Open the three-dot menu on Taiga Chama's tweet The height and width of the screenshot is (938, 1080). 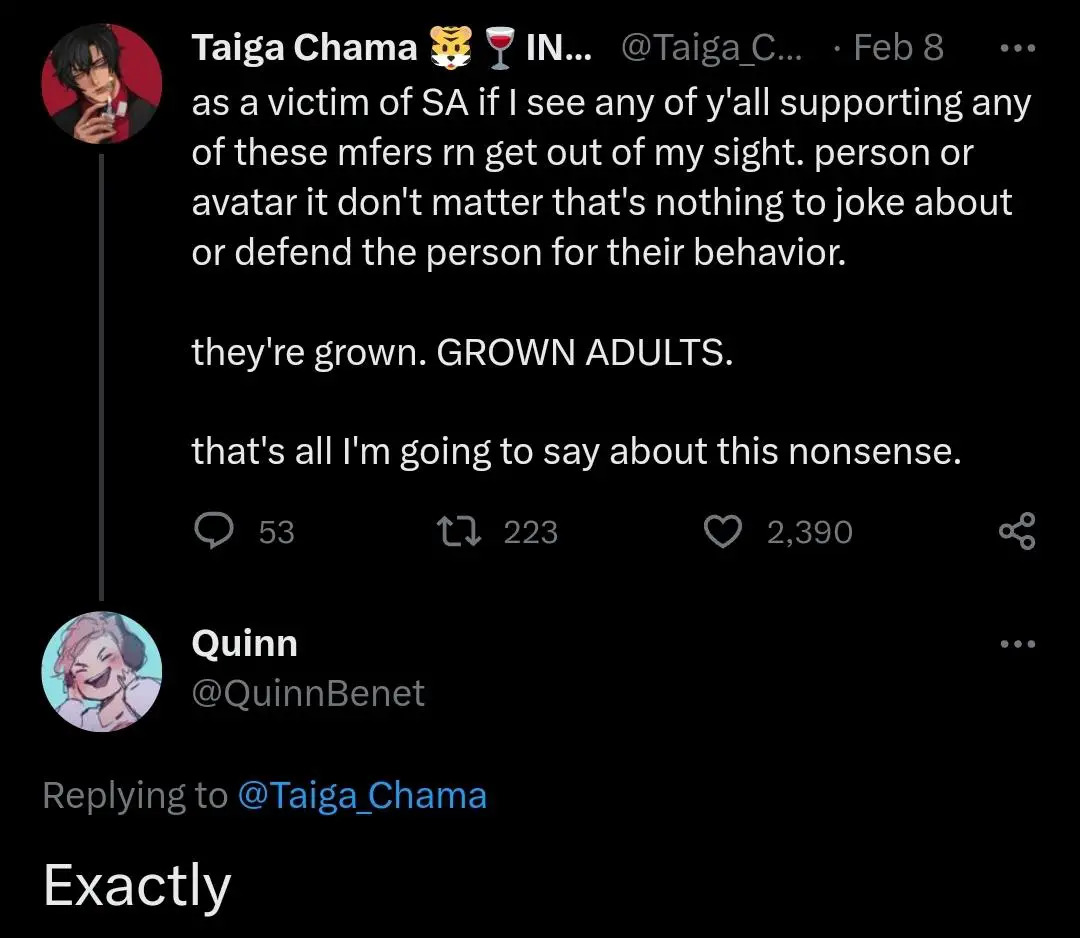(1017, 48)
